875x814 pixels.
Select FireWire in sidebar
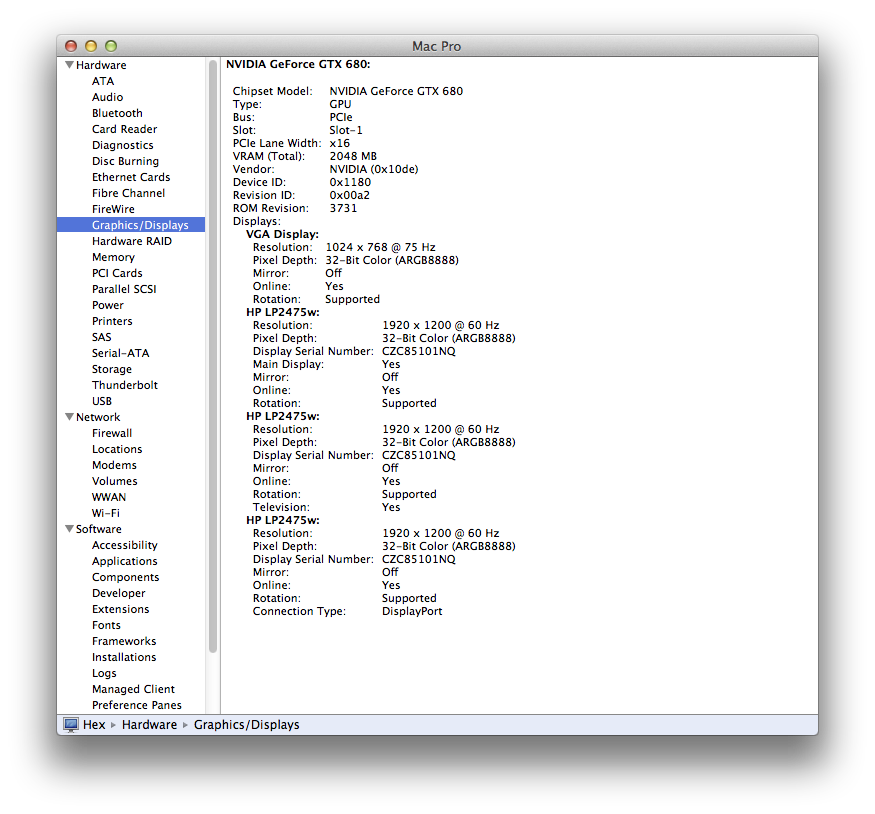coord(113,209)
